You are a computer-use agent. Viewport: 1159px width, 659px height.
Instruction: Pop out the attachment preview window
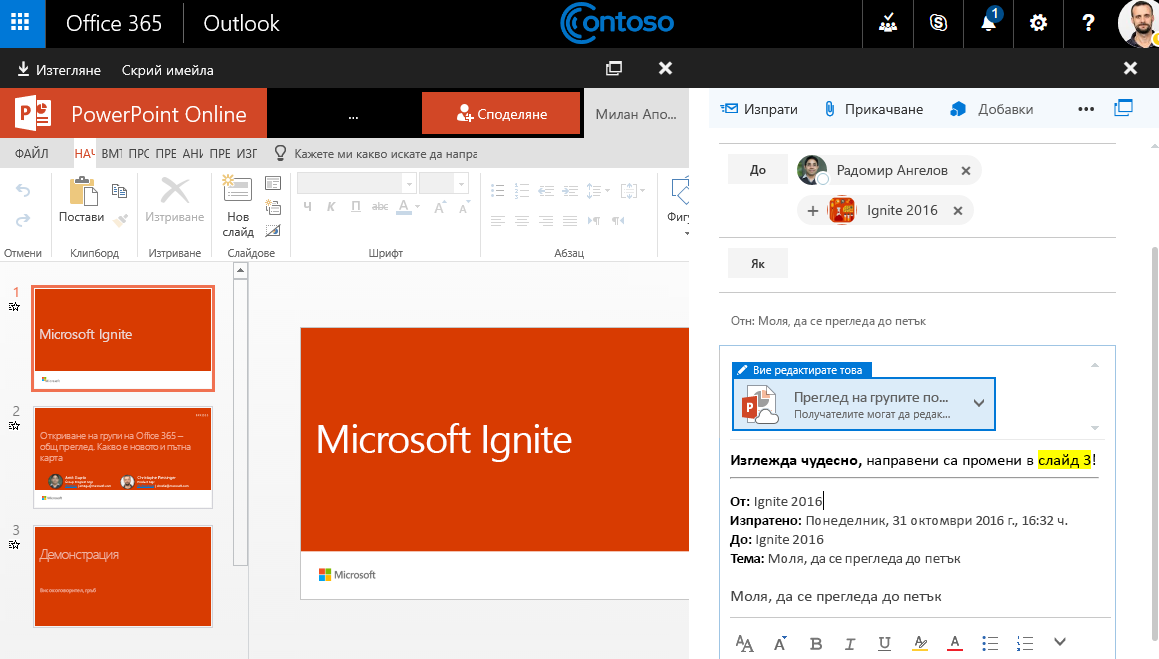click(614, 69)
